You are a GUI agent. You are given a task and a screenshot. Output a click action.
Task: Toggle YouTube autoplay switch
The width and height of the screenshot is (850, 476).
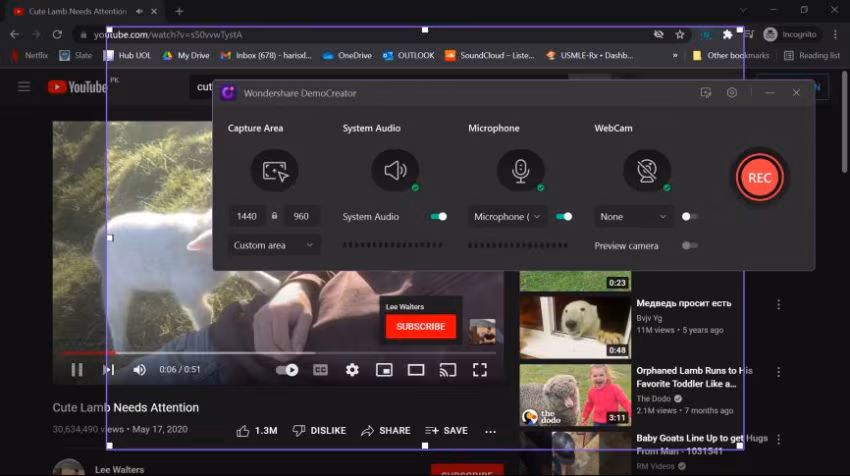point(287,370)
